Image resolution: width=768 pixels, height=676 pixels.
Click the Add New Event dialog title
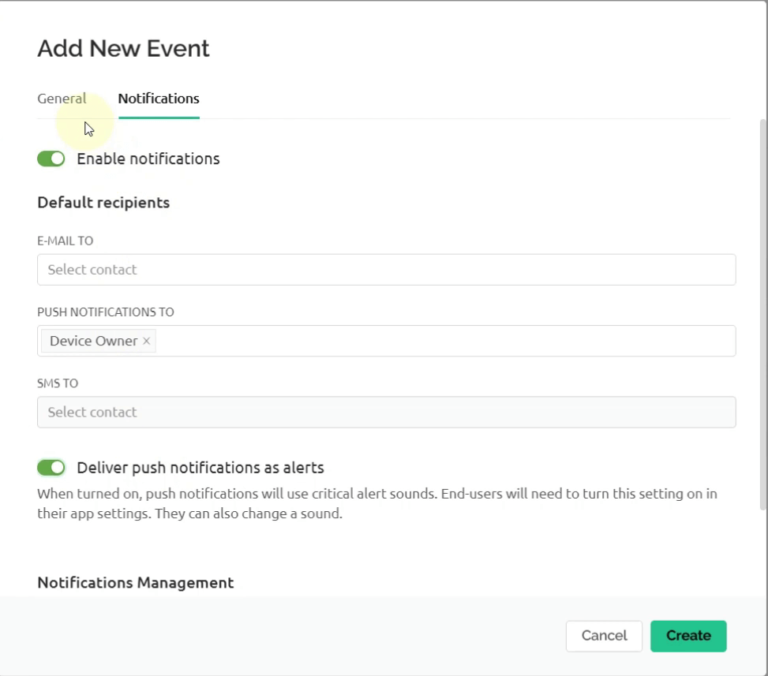pyautogui.click(x=123, y=48)
